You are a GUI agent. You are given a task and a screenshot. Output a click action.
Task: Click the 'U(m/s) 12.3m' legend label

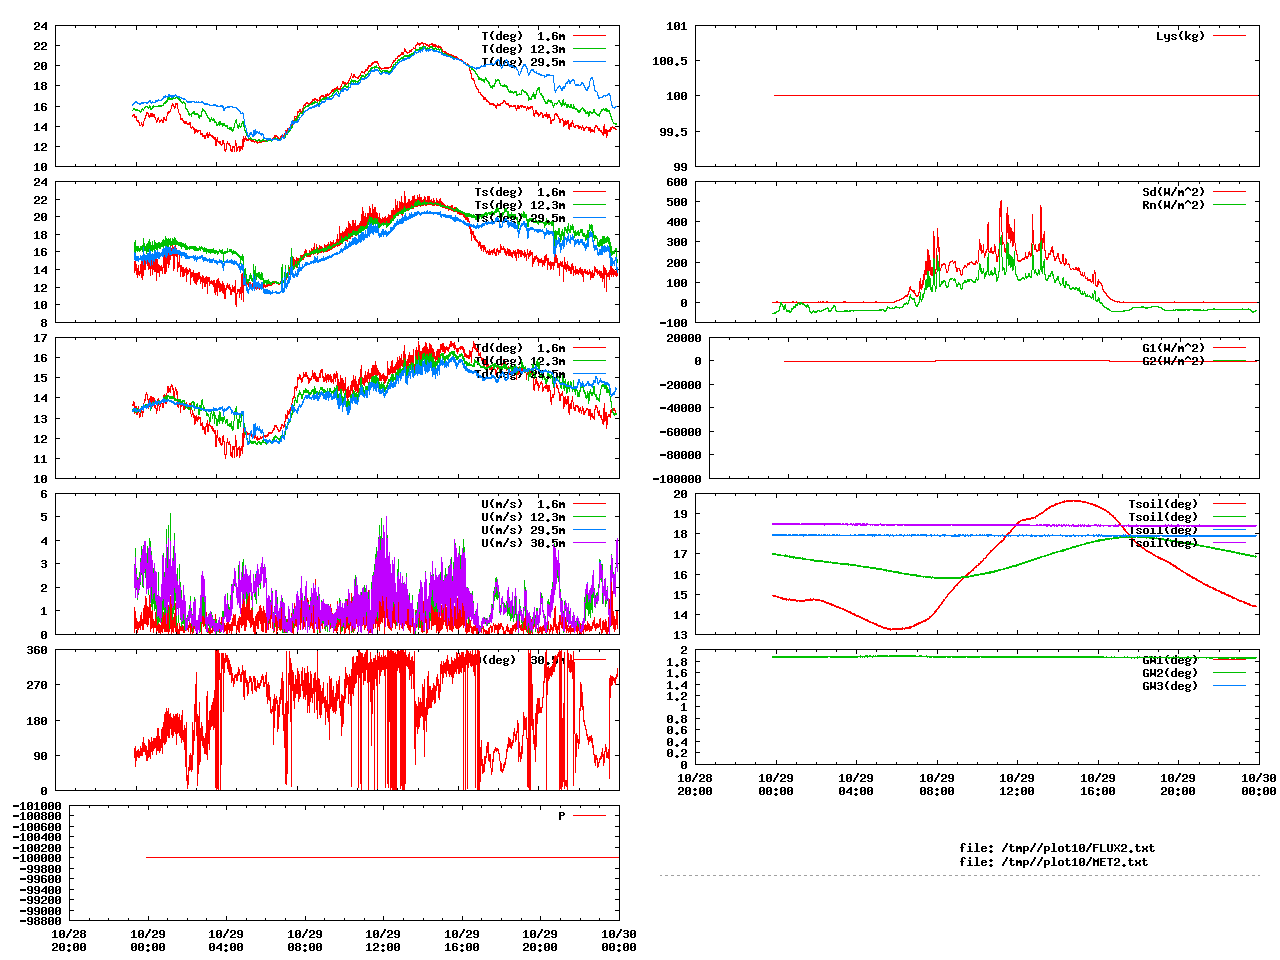[523, 517]
